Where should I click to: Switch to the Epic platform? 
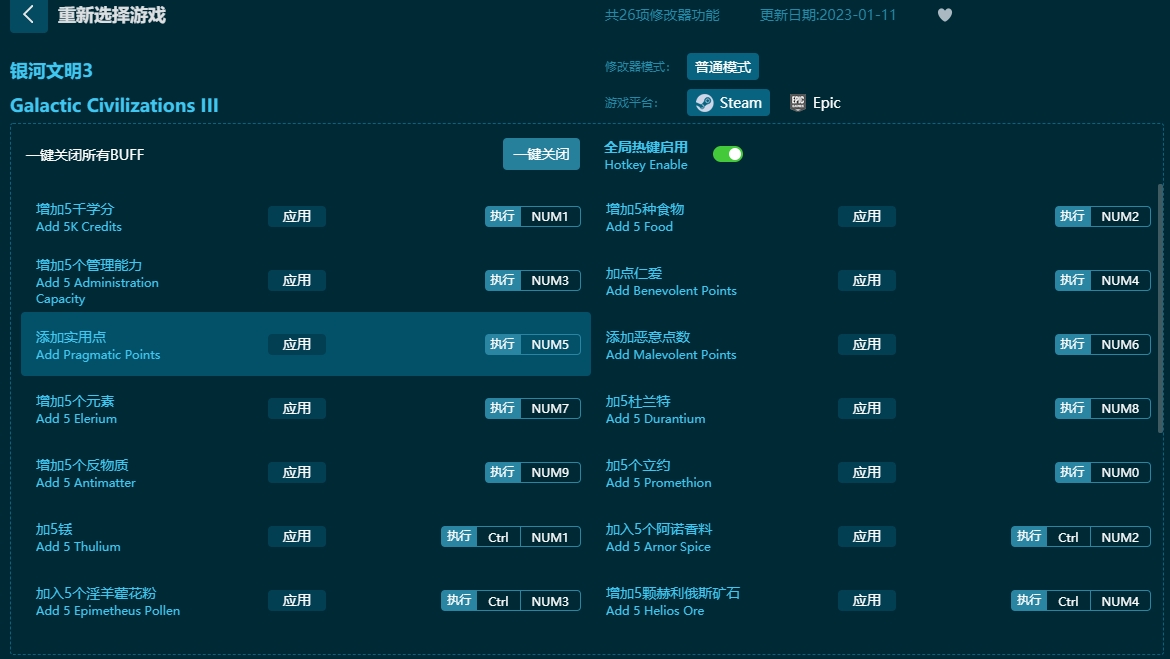815,102
